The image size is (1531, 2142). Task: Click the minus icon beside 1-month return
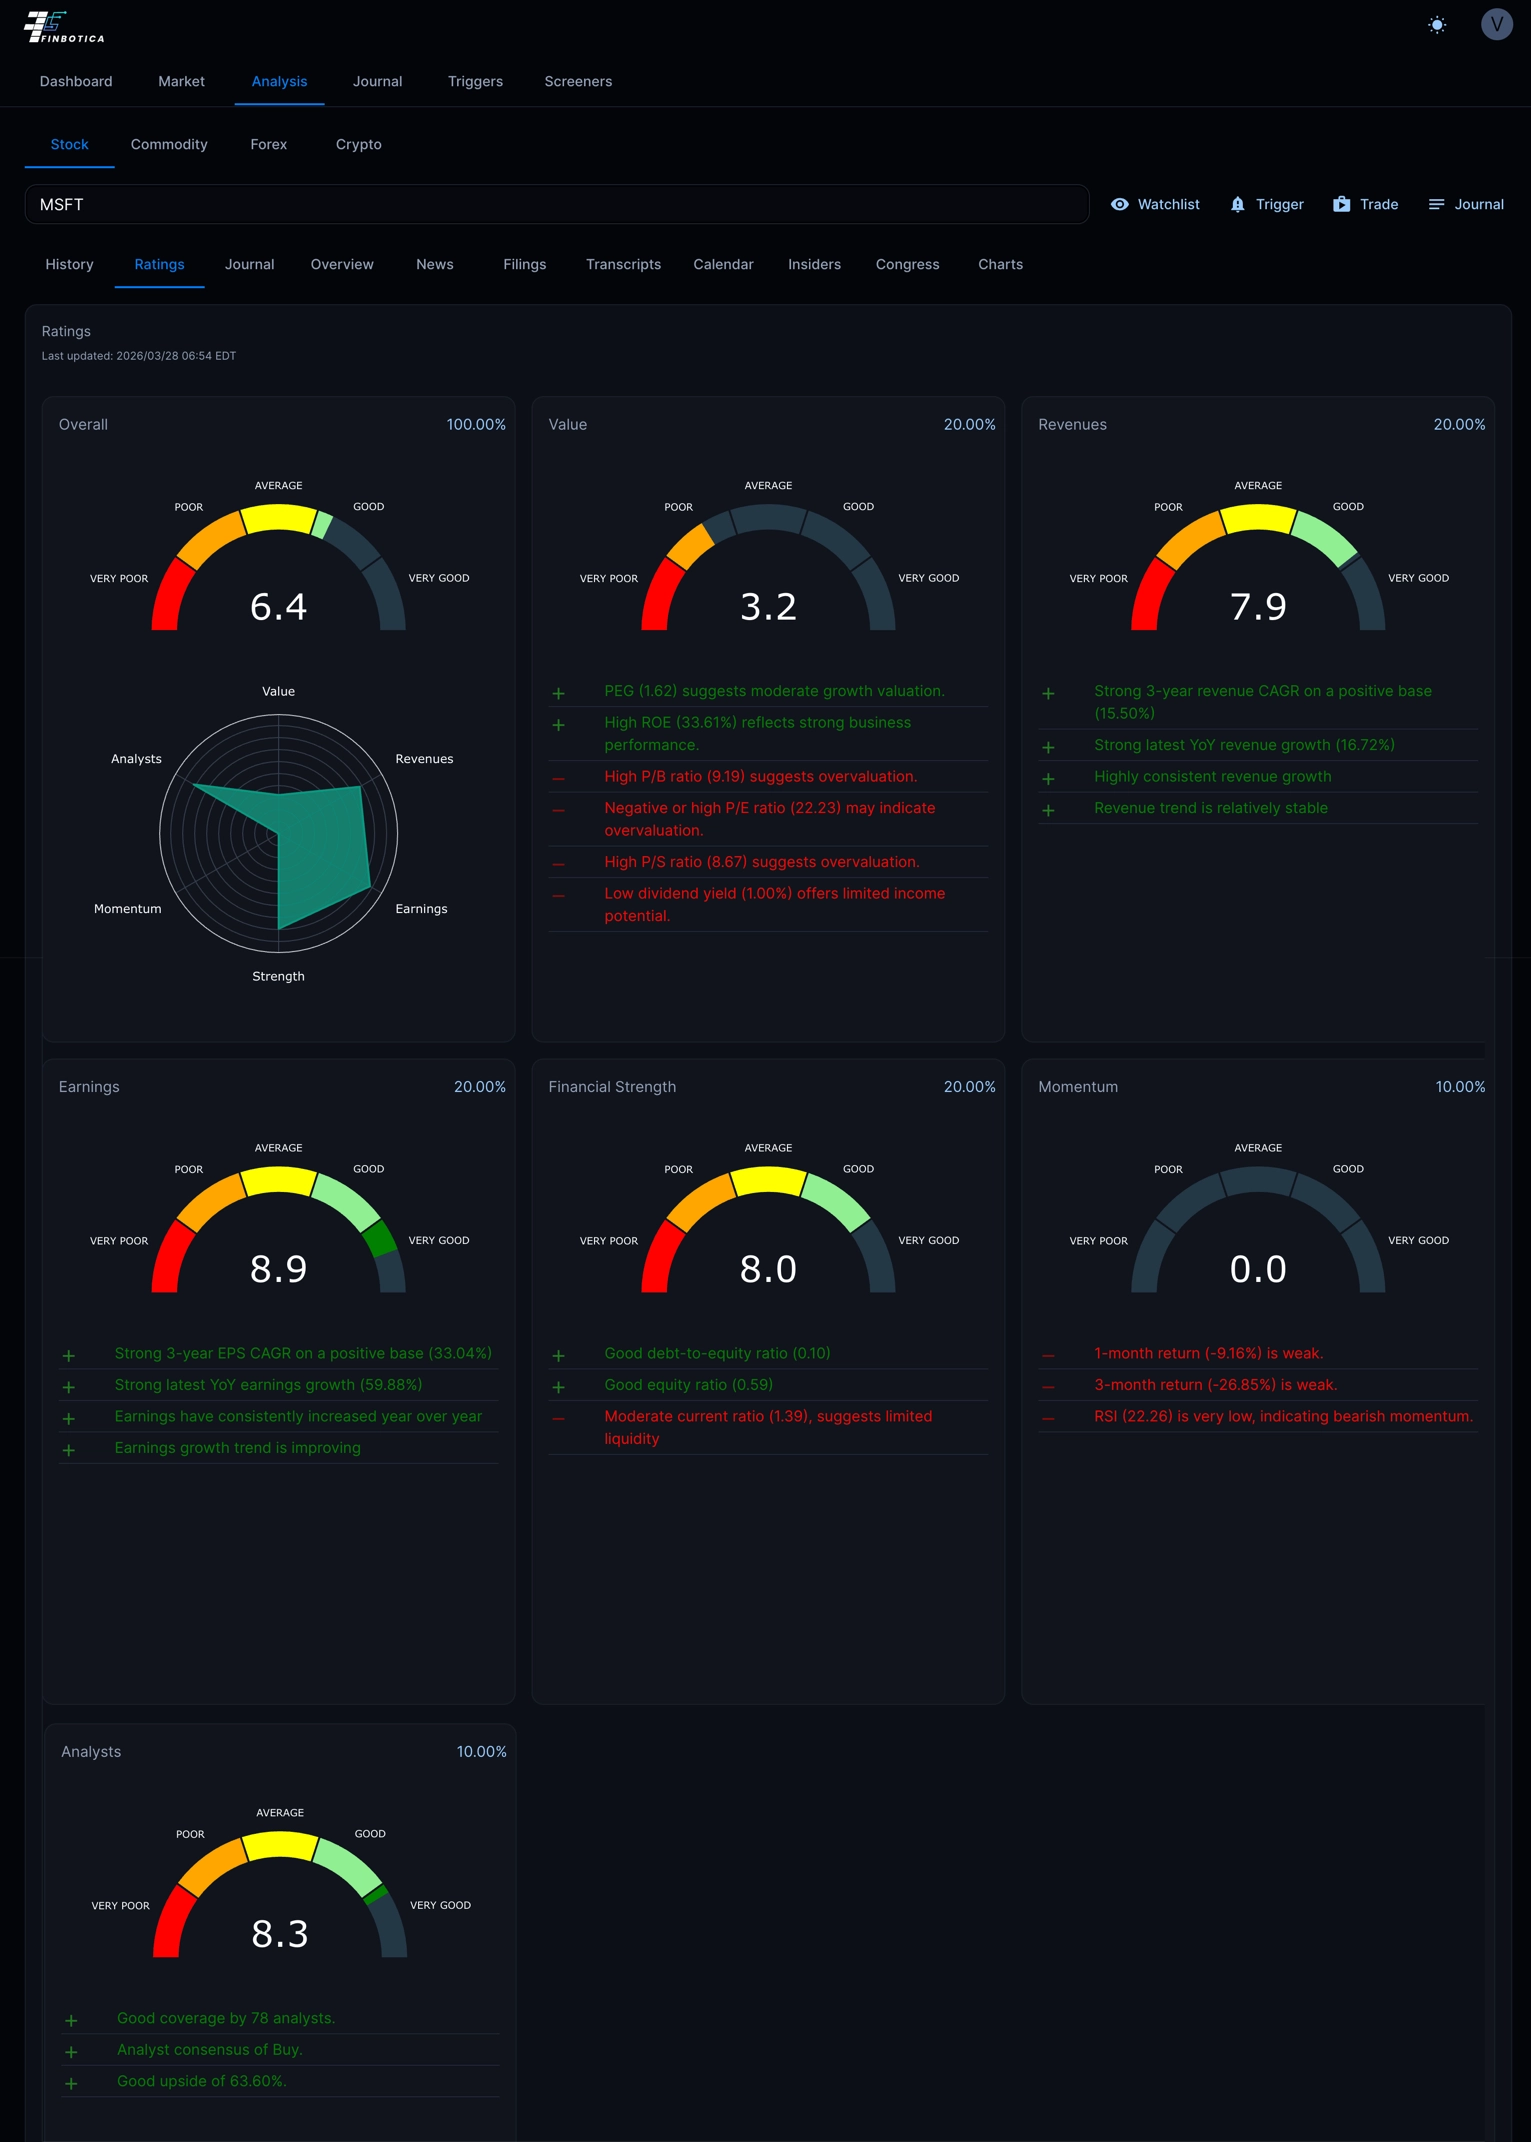click(x=1048, y=1355)
